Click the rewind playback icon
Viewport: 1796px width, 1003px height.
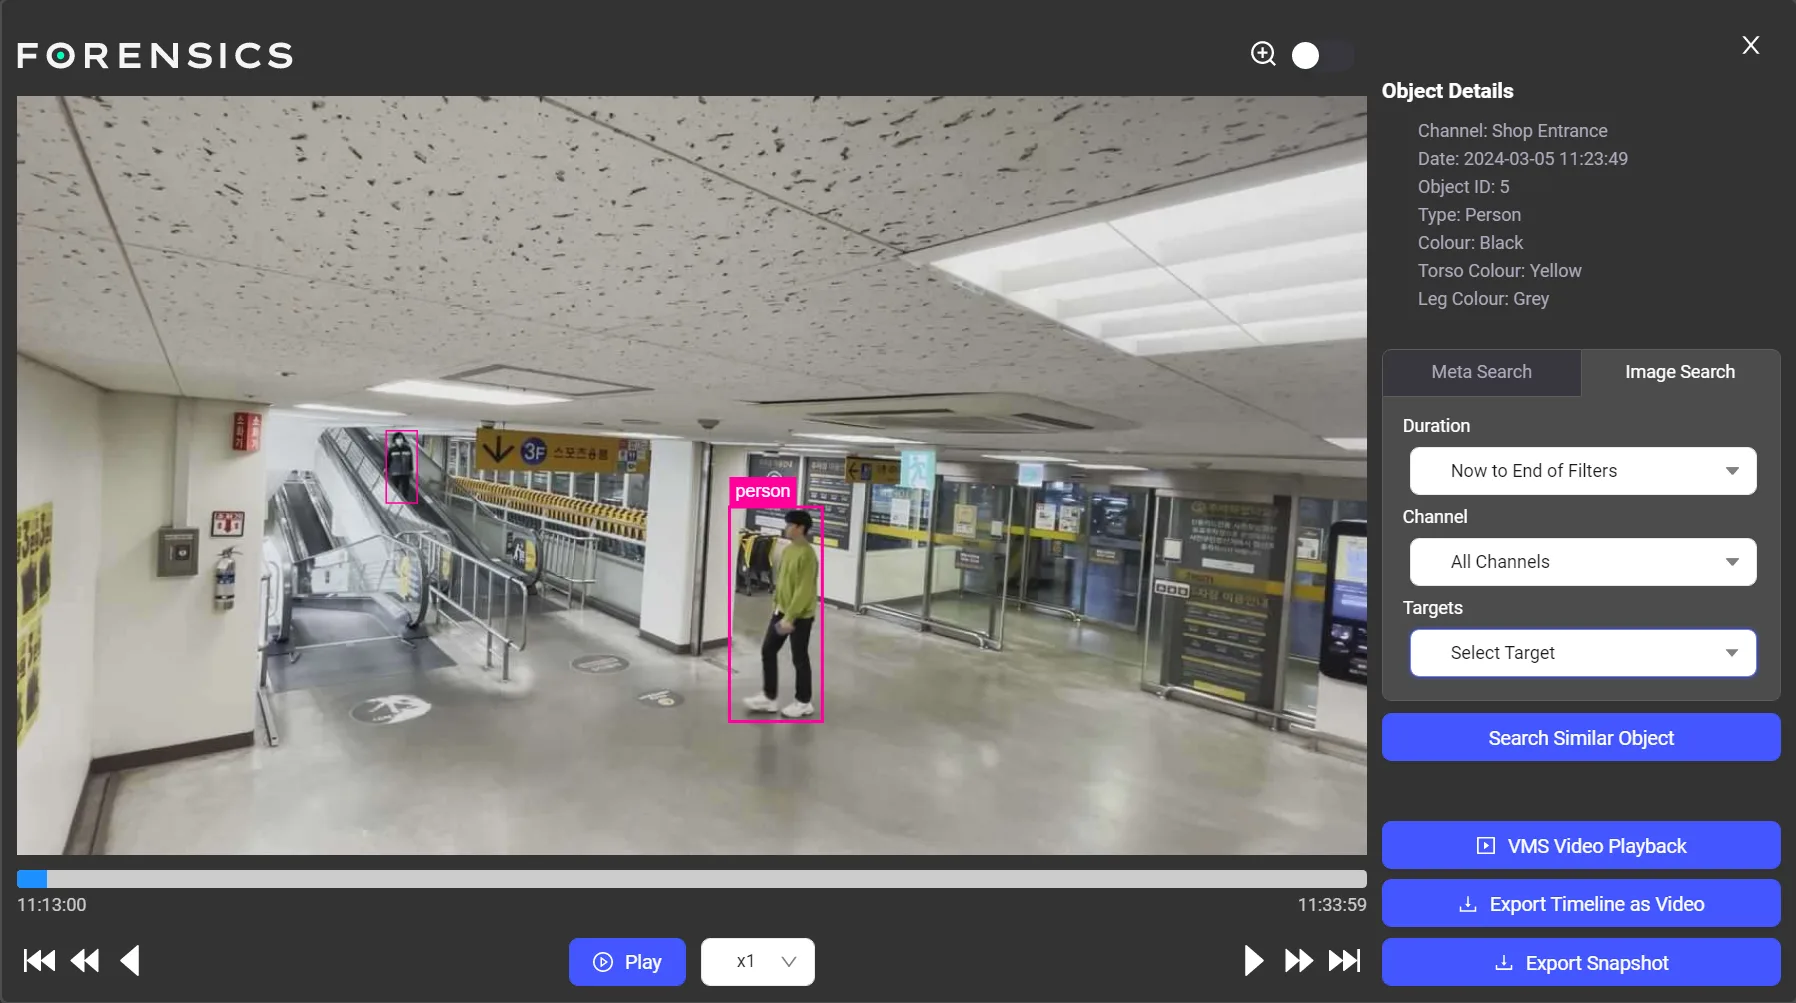click(x=85, y=961)
